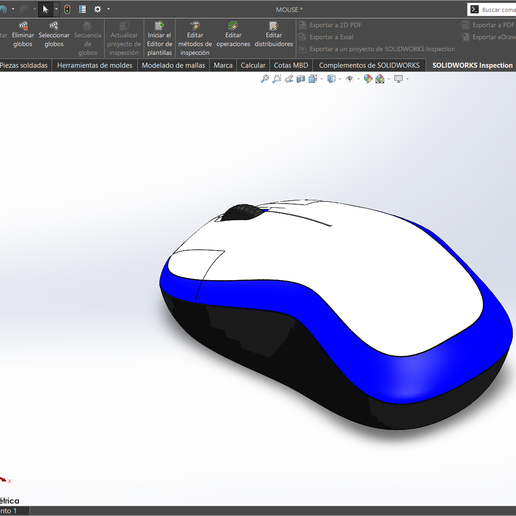Image resolution: width=516 pixels, height=516 pixels.
Task: Click the Edit Appearance color ball icon
Action: (368, 79)
